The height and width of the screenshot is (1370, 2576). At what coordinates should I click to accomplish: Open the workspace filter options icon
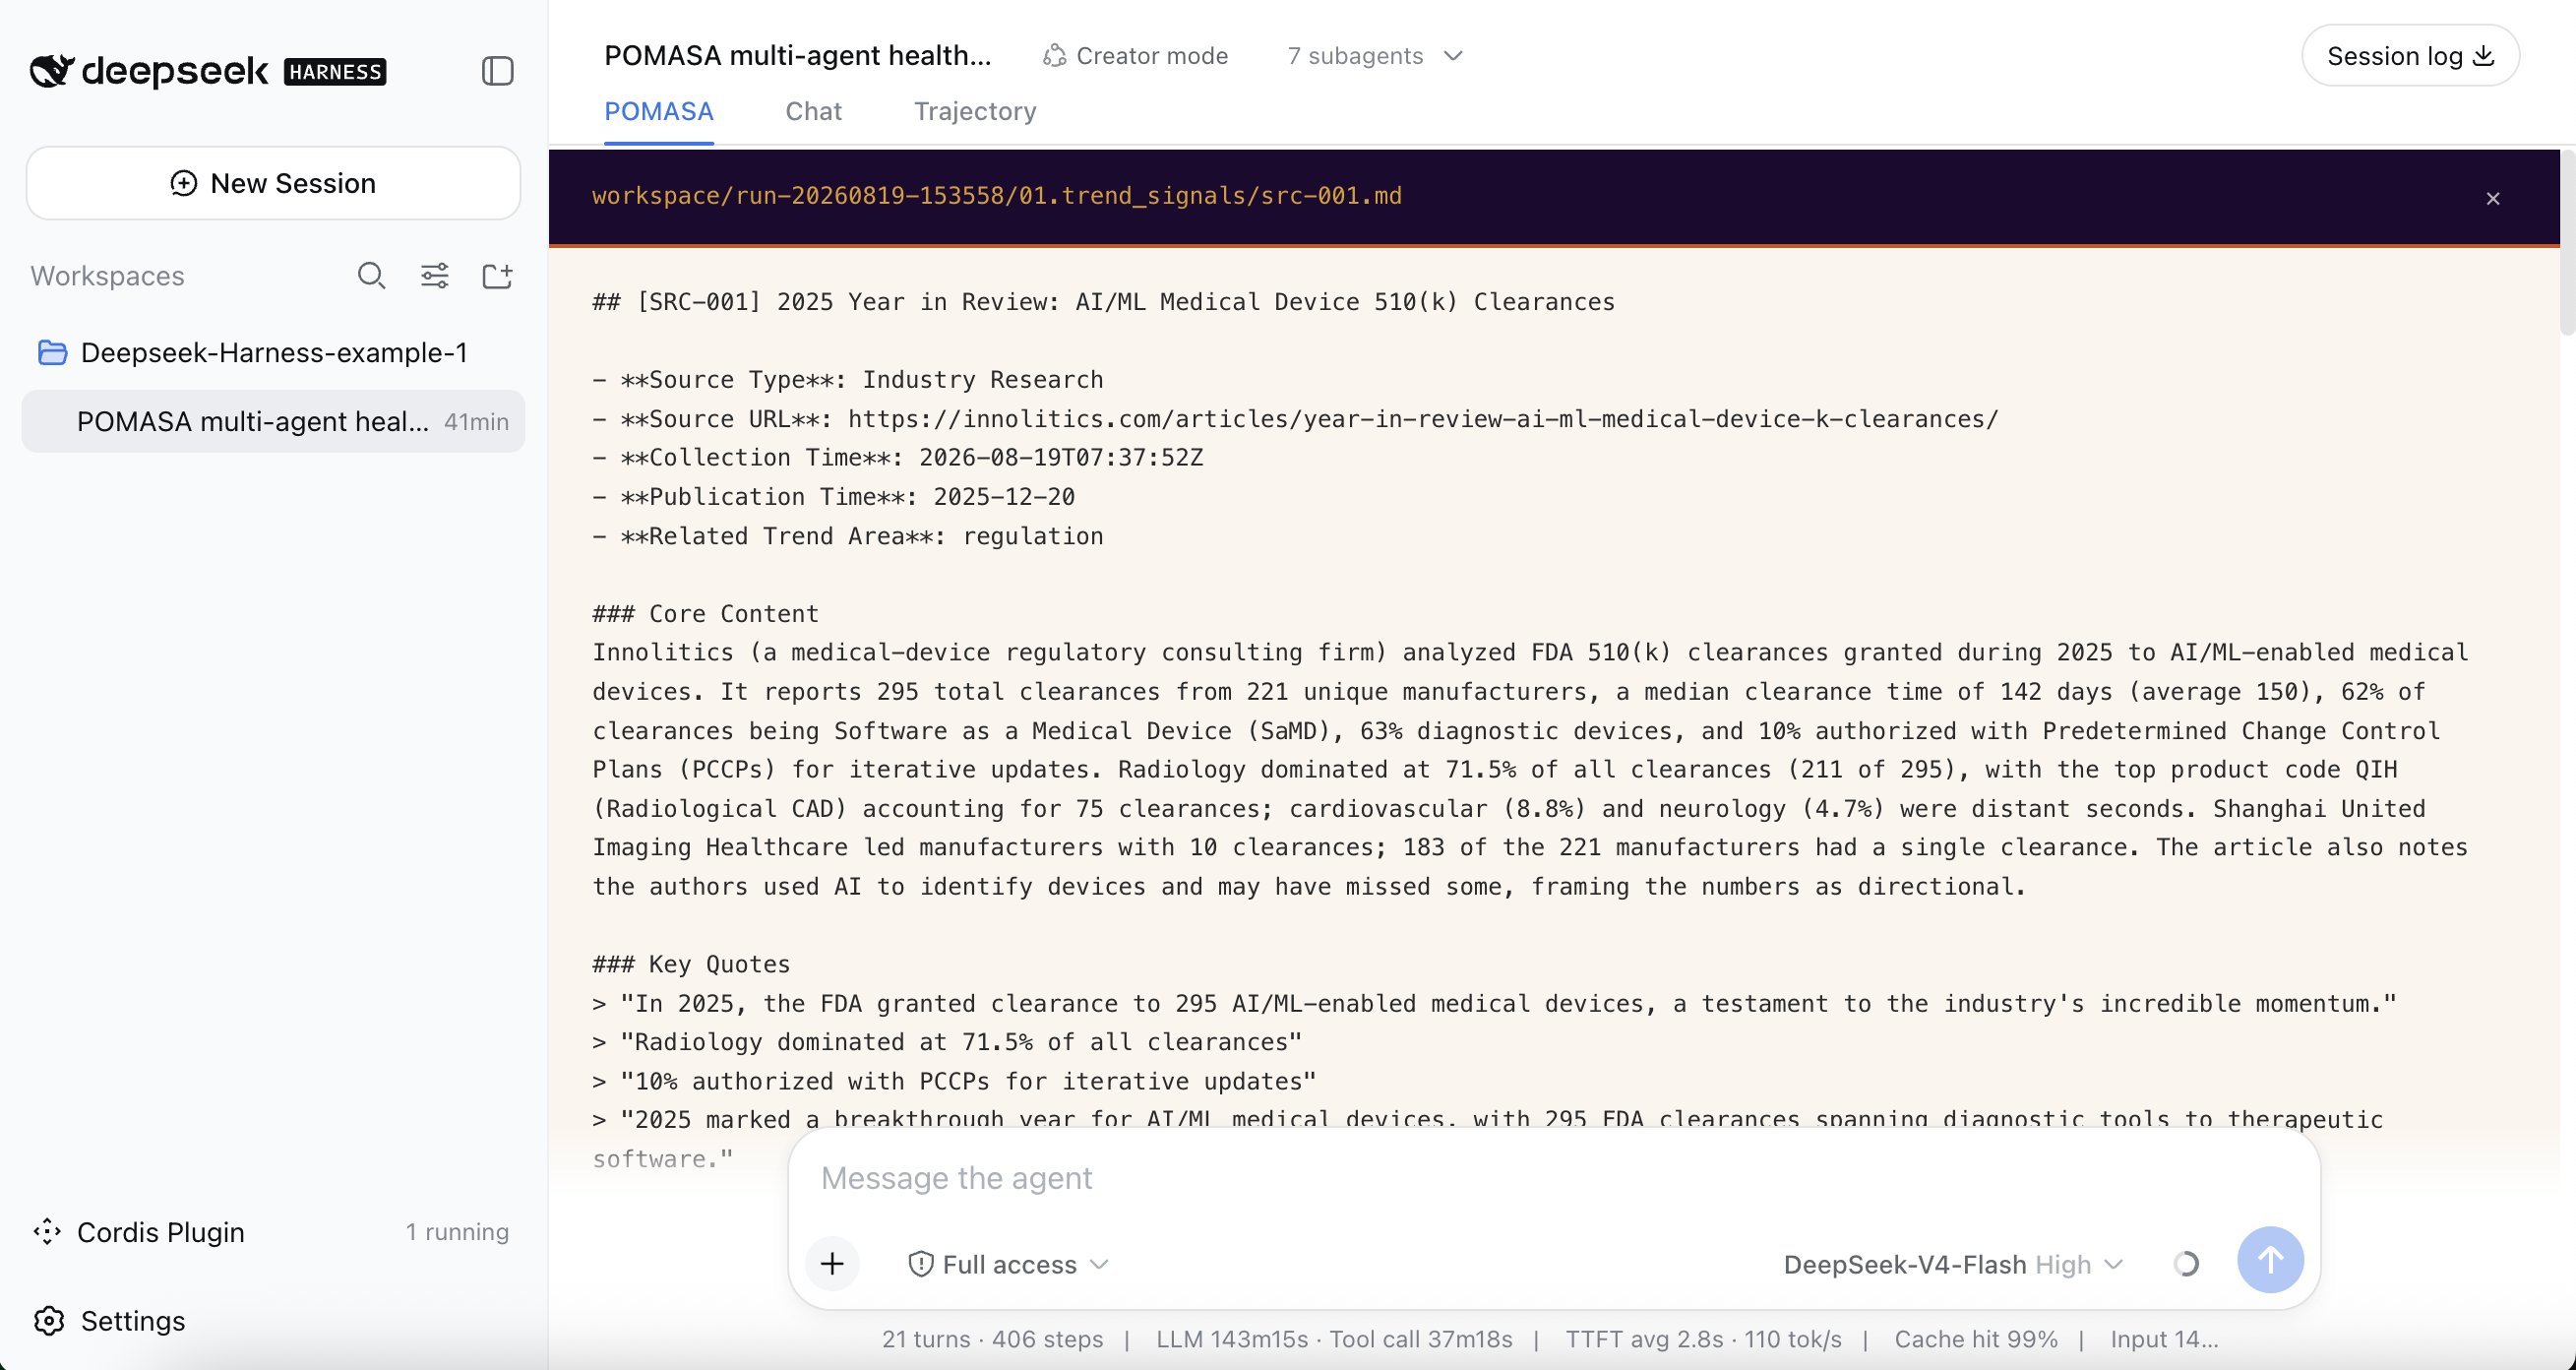click(434, 276)
